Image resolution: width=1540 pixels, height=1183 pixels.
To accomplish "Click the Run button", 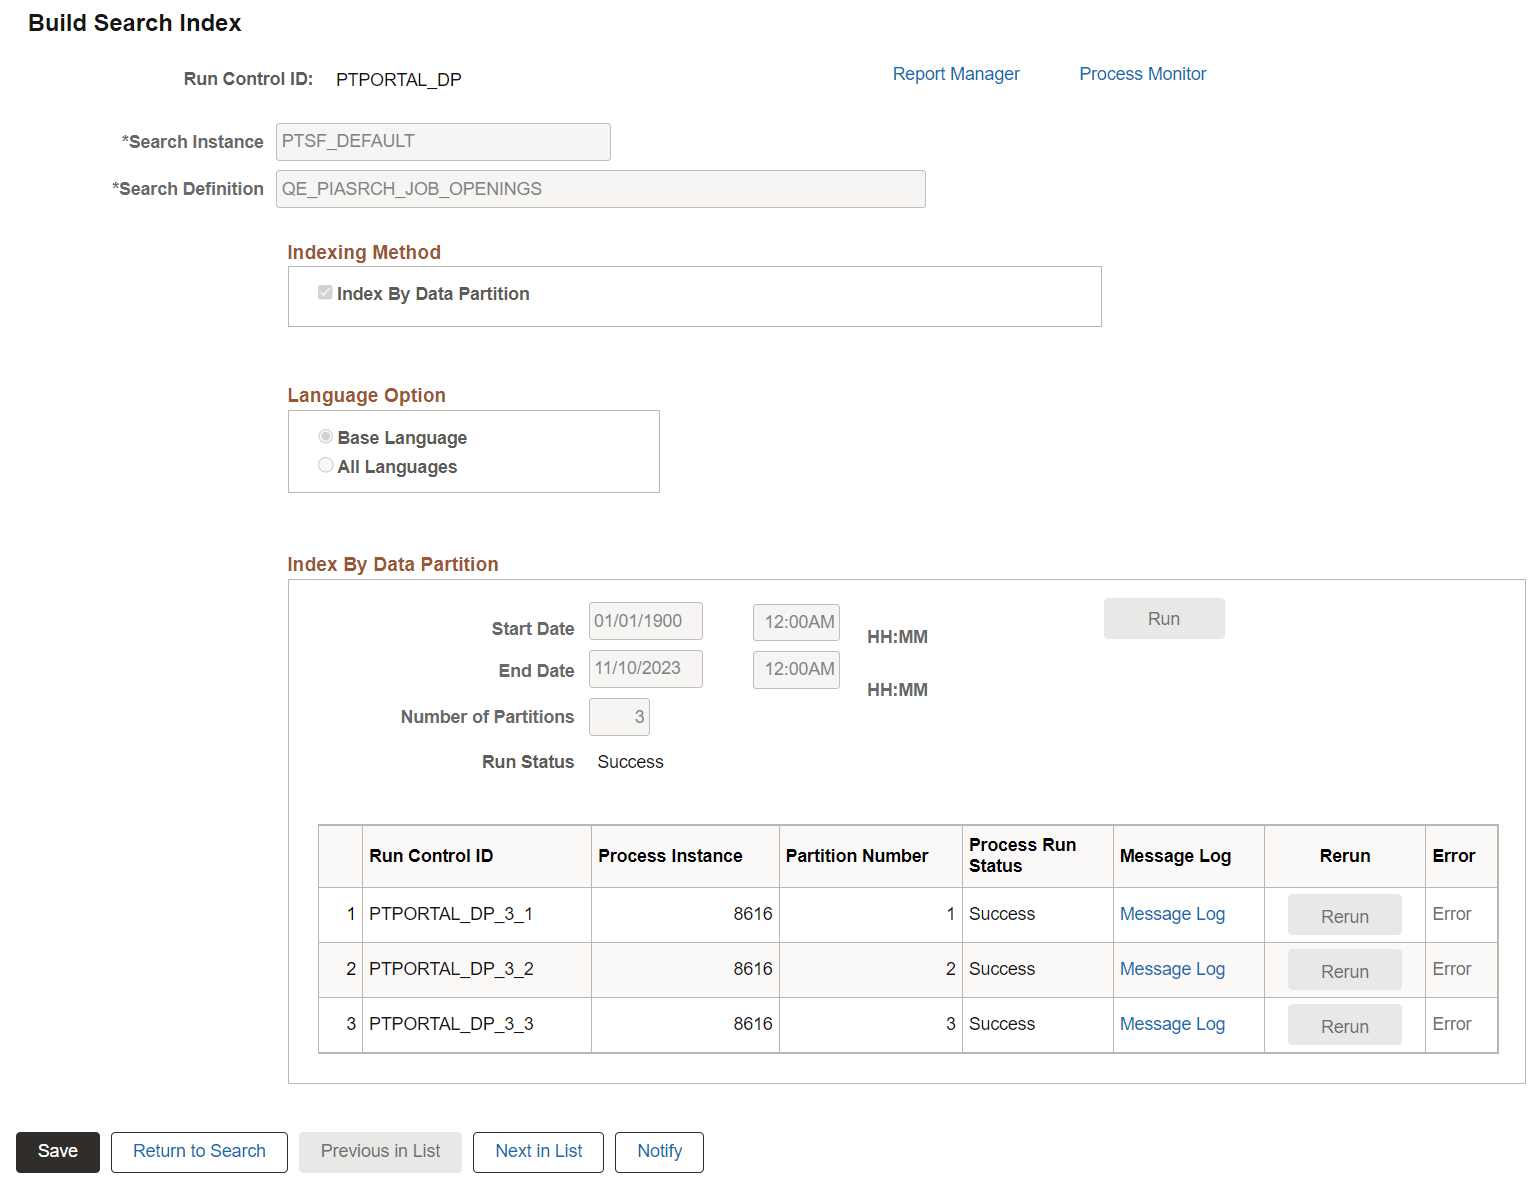I will pos(1163,618).
